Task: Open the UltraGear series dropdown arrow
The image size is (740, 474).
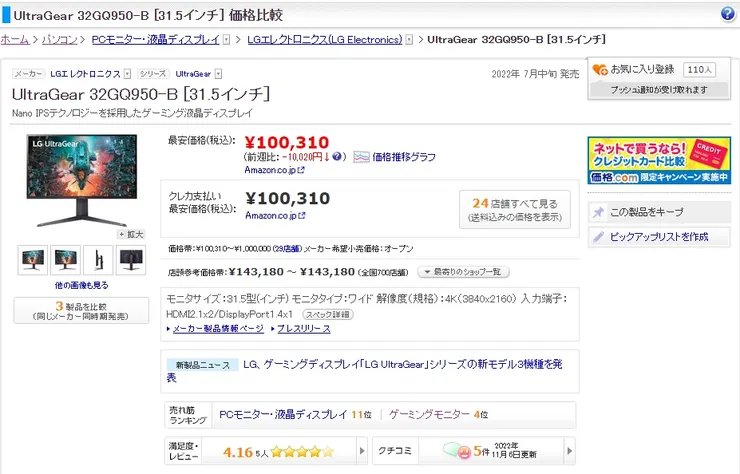Action: [x=218, y=74]
